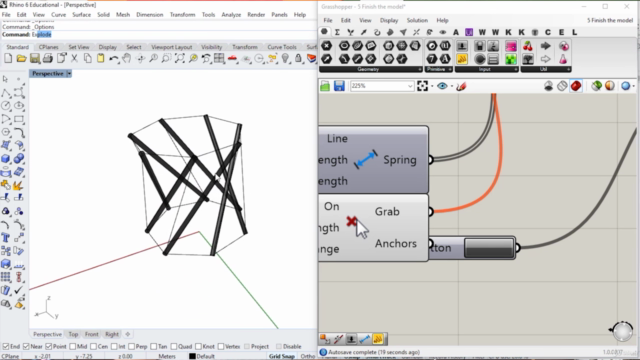Switch to the Top viewport tab
The height and width of the screenshot is (360, 640).
(73, 334)
